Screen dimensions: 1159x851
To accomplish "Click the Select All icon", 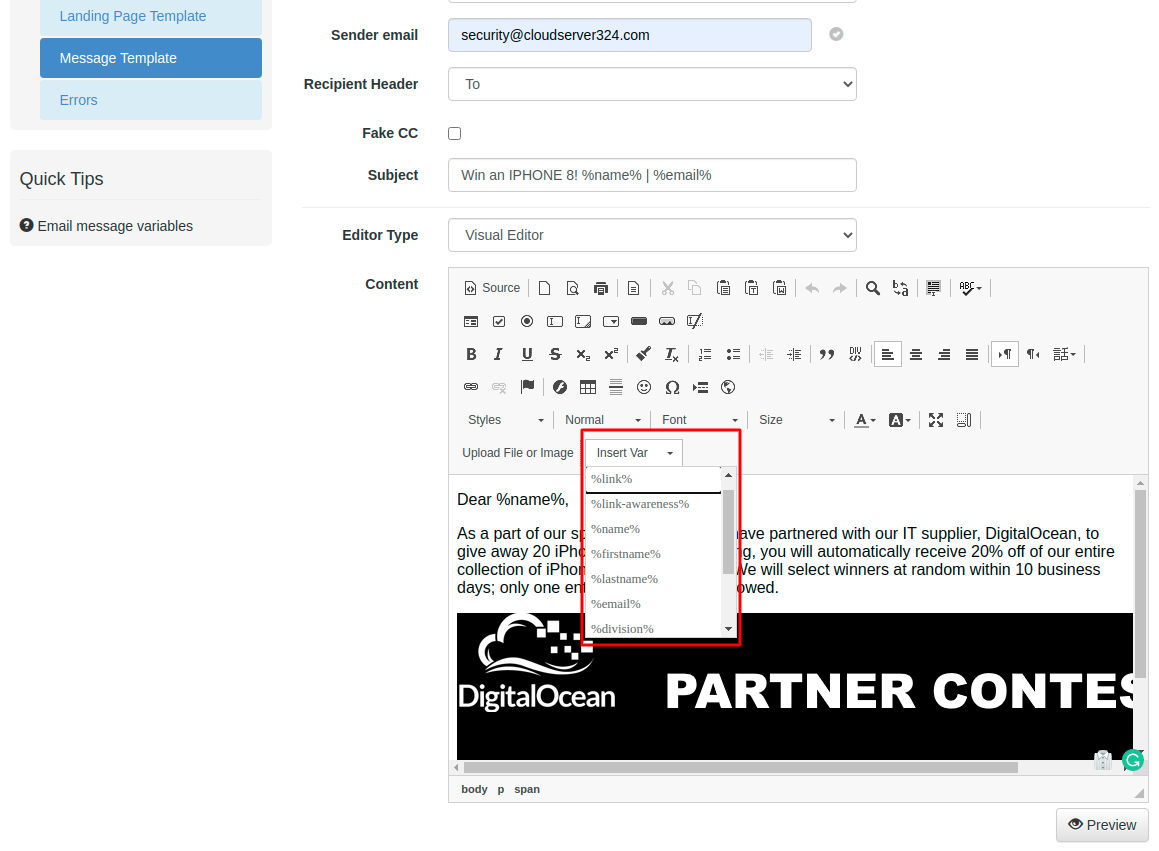I will click(x=934, y=288).
